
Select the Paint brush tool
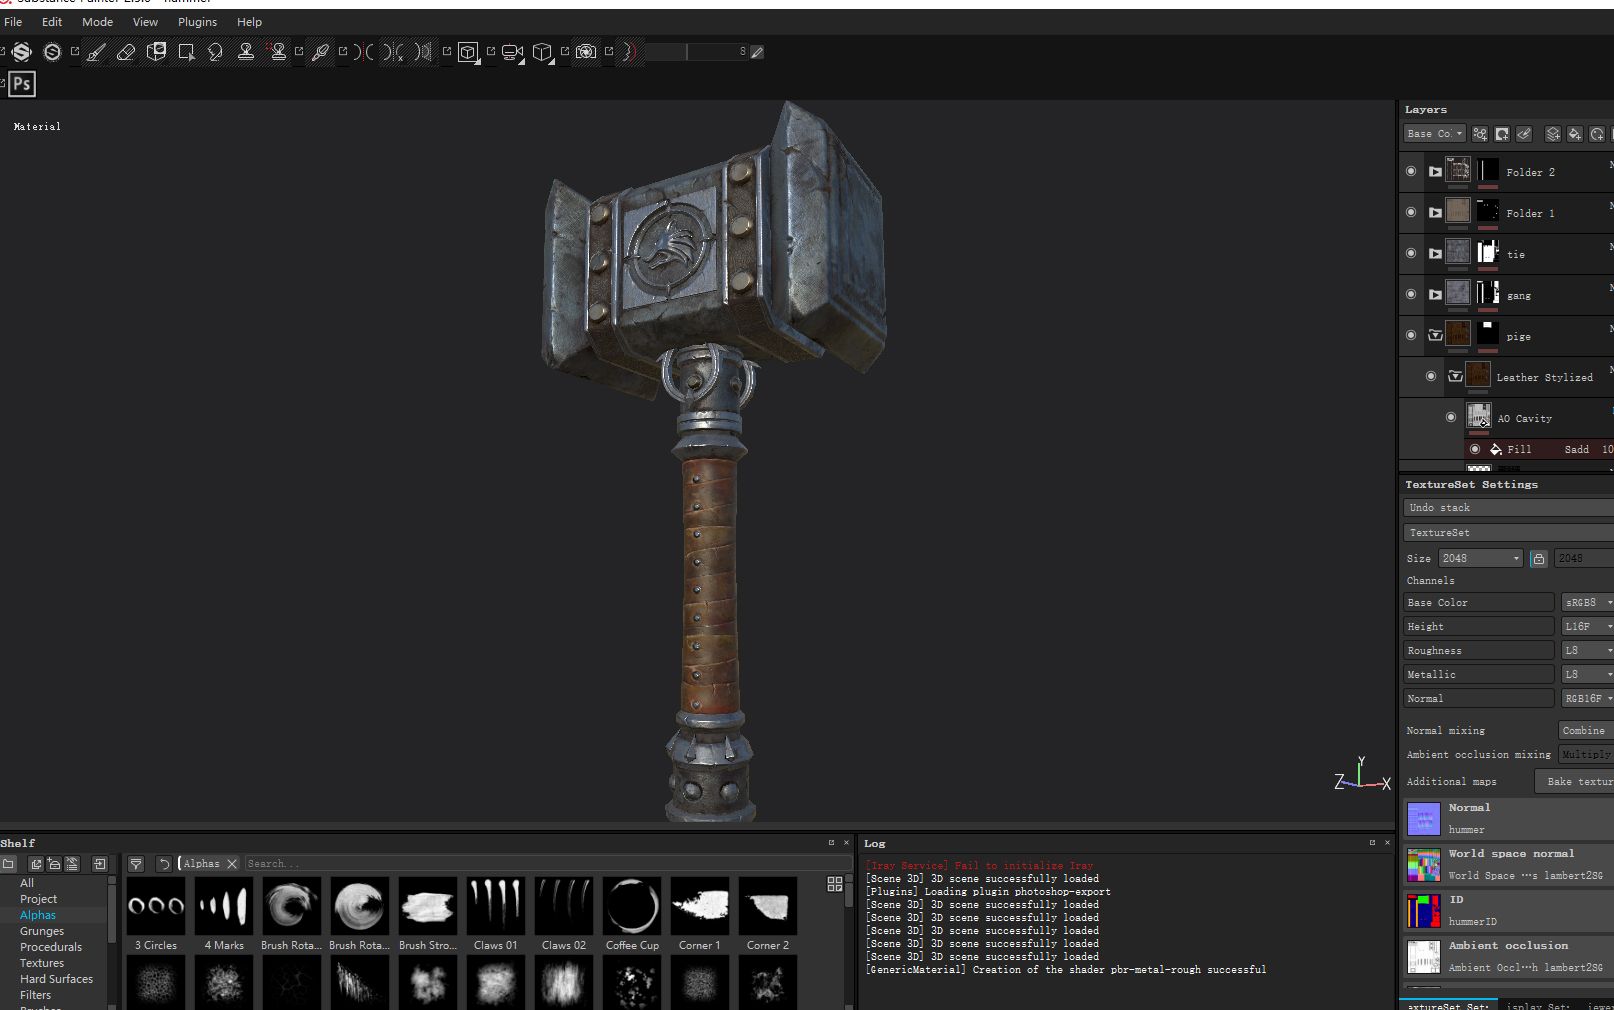point(96,52)
